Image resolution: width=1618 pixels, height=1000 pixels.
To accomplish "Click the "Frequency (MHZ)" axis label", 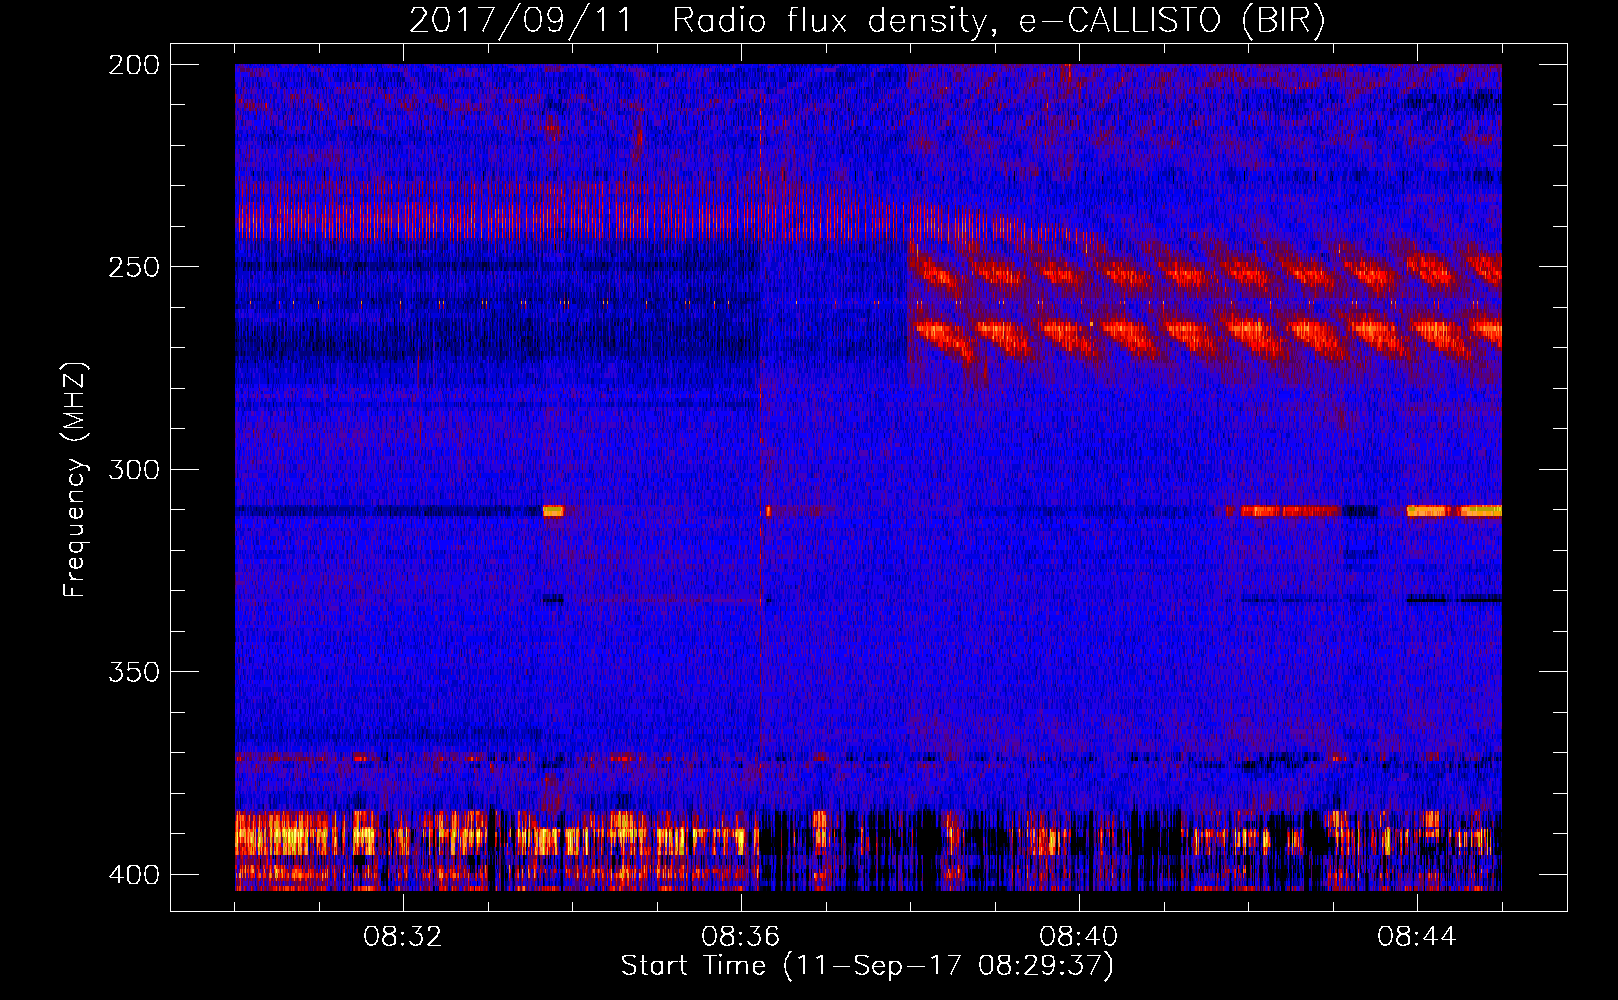I will point(75,479).
